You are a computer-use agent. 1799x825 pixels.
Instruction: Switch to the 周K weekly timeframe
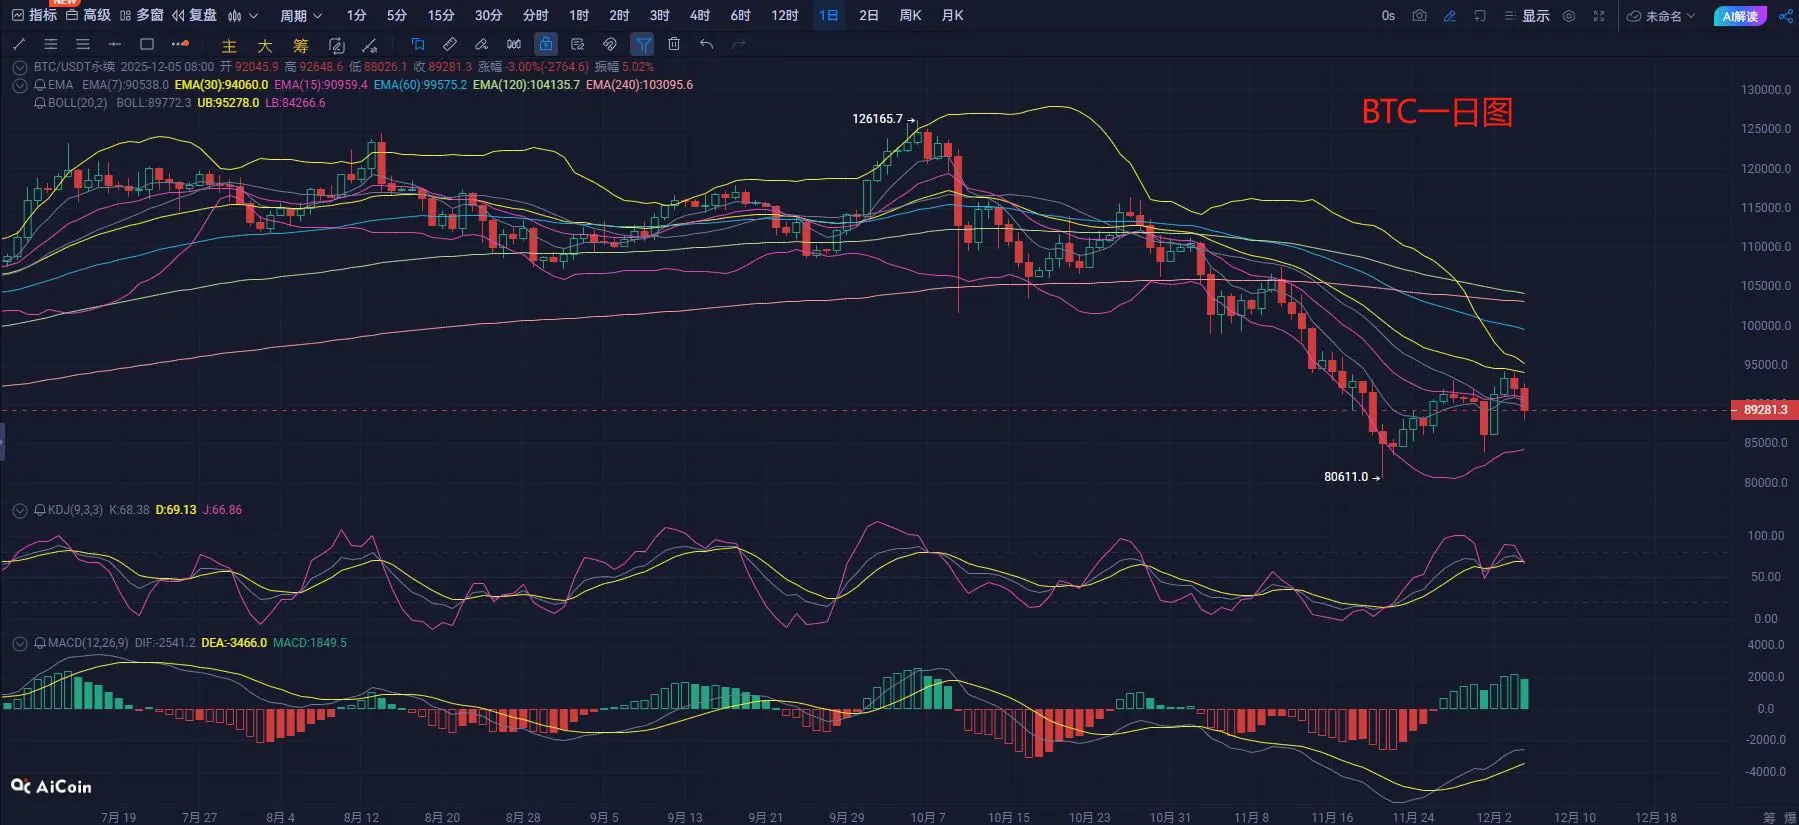click(910, 16)
